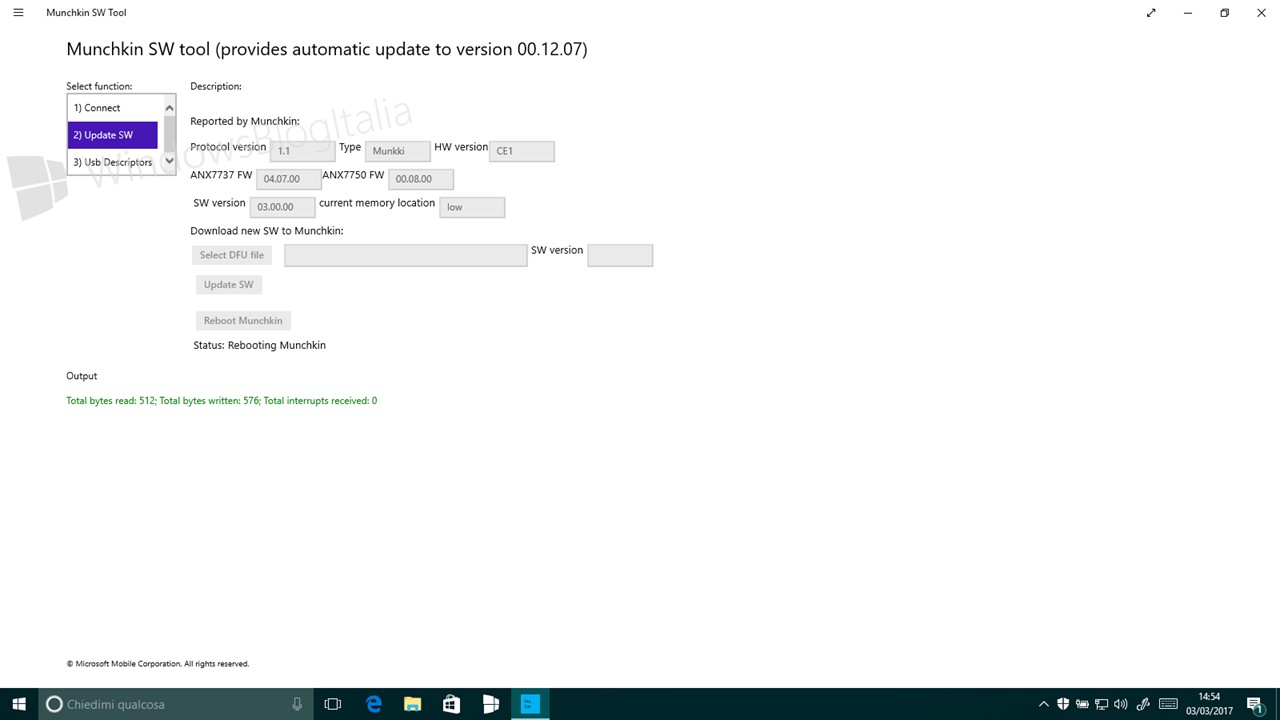Click the 'Microsoft Mobile Corporation' copyright text
Viewport: 1280px width, 720px height.
(x=158, y=664)
